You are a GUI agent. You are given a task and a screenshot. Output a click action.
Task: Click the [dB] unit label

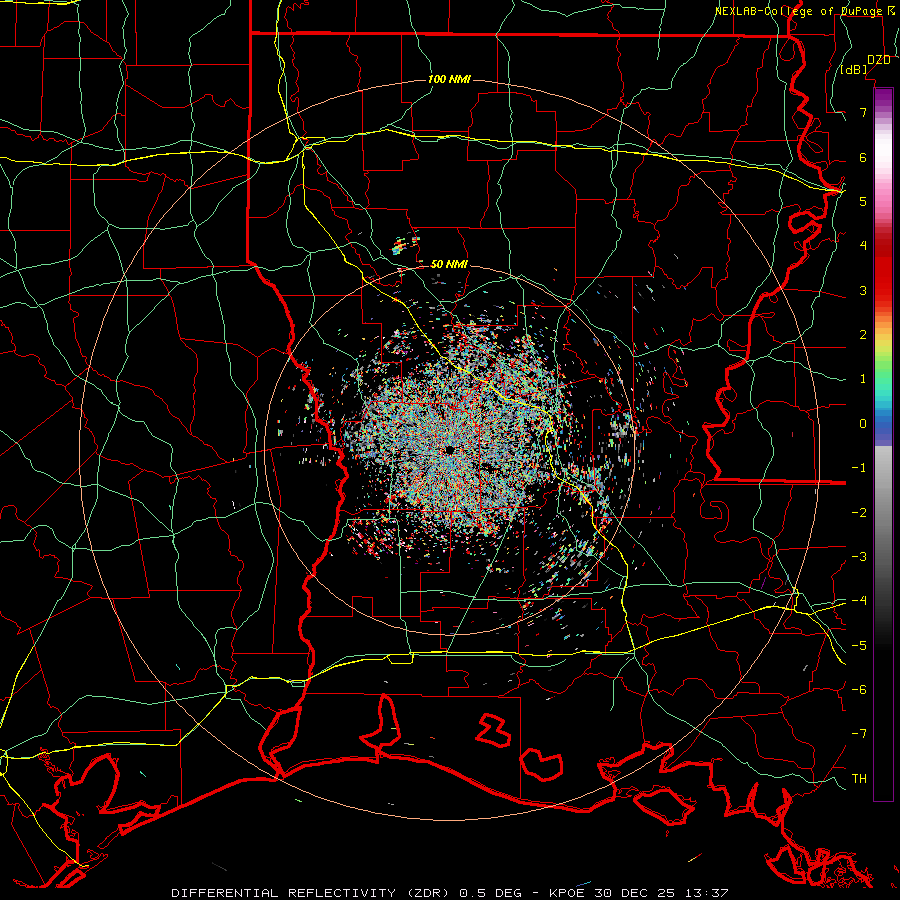854,69
